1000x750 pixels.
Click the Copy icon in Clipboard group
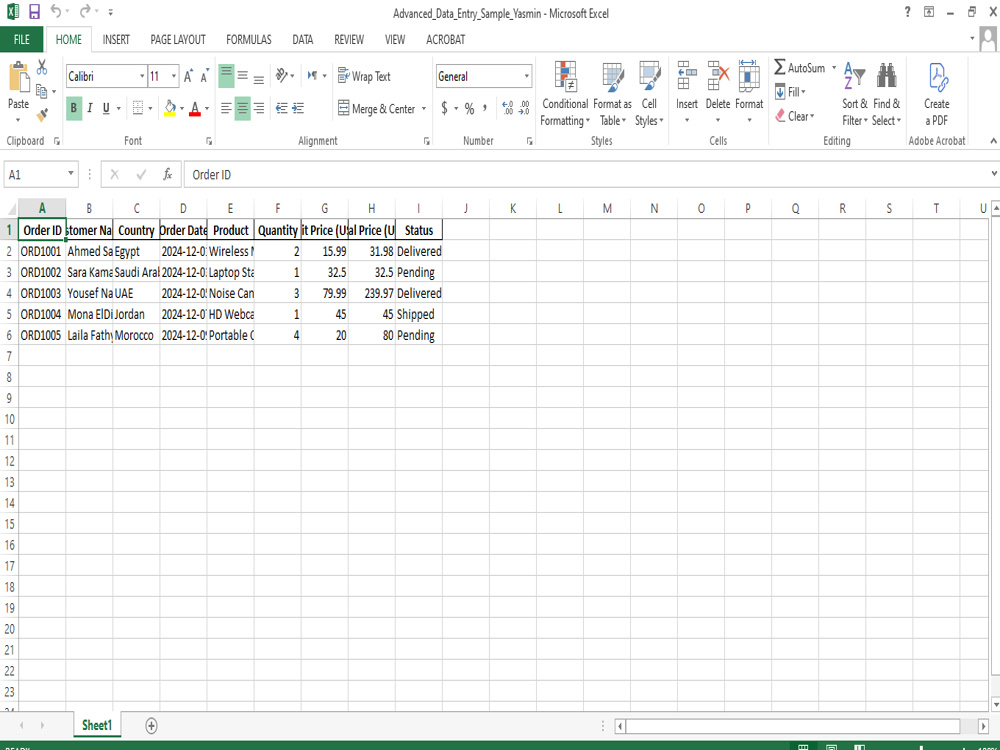(42, 91)
